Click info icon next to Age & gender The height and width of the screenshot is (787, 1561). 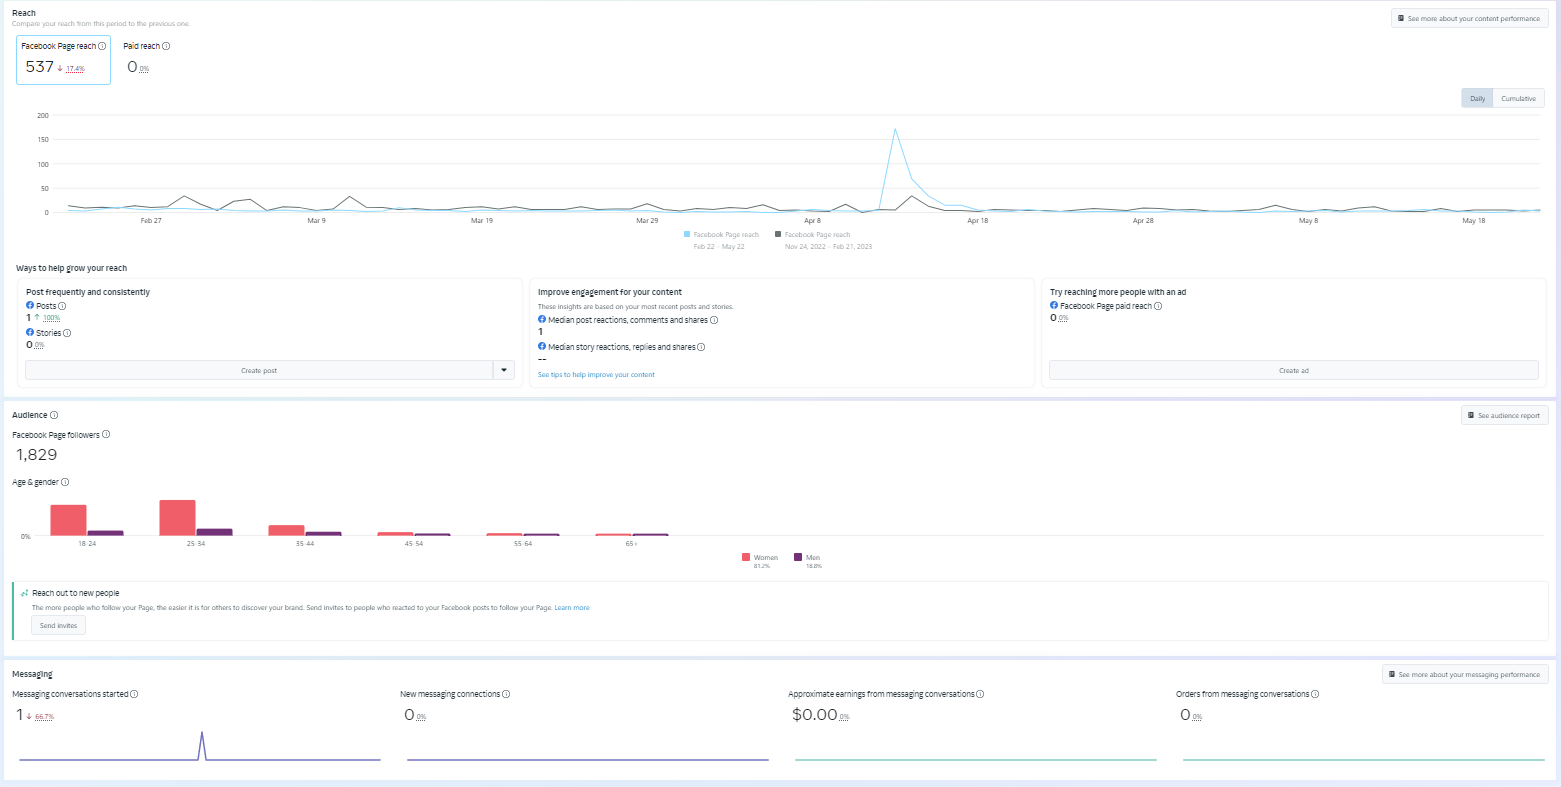click(65, 482)
